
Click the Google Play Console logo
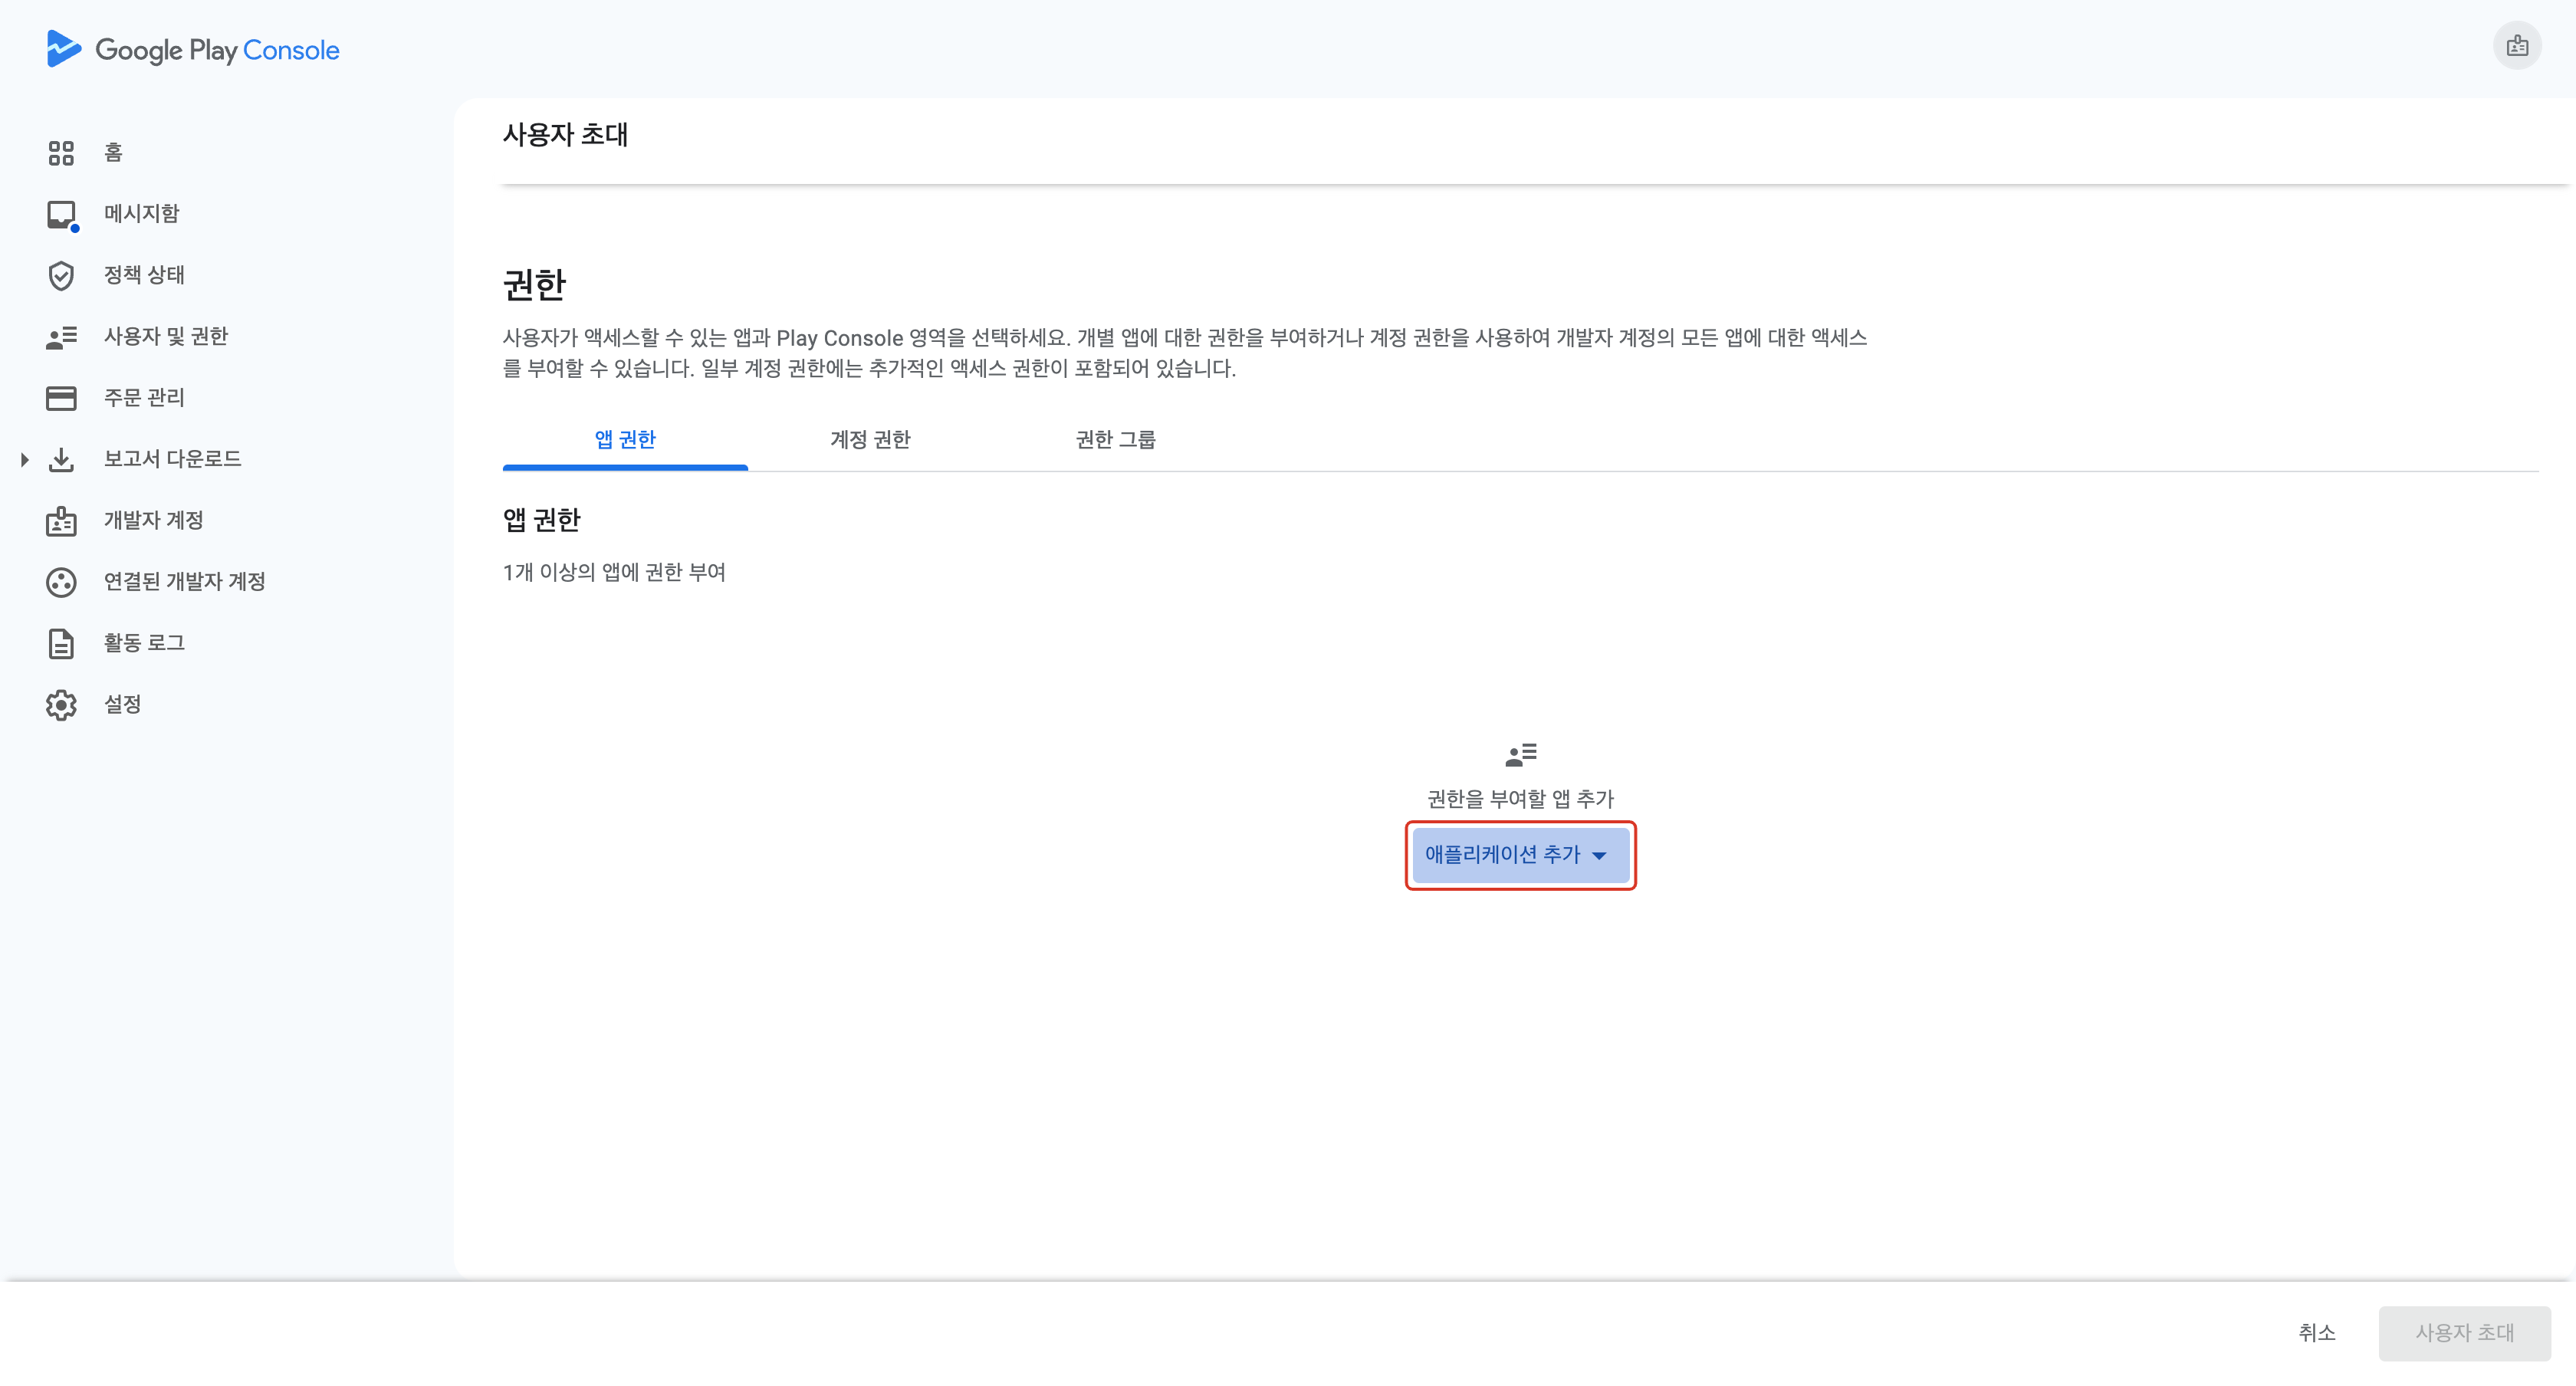pos(193,50)
